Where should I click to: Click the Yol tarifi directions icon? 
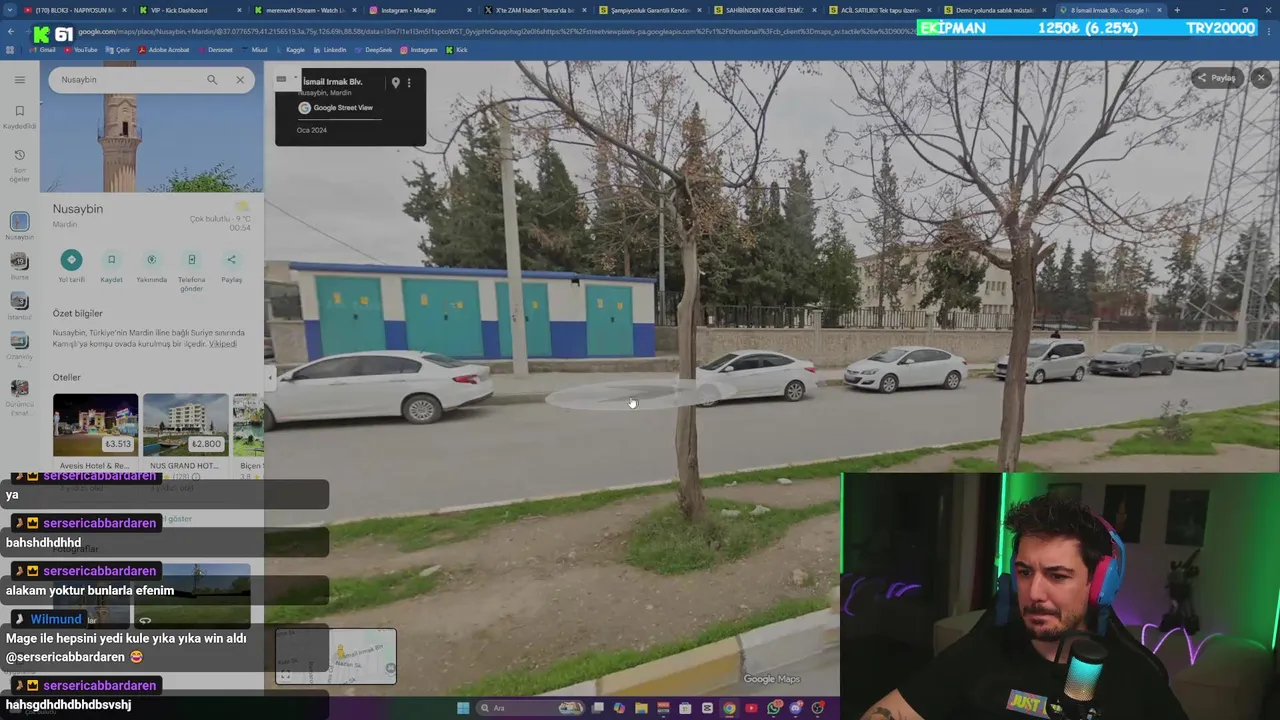coord(71,260)
